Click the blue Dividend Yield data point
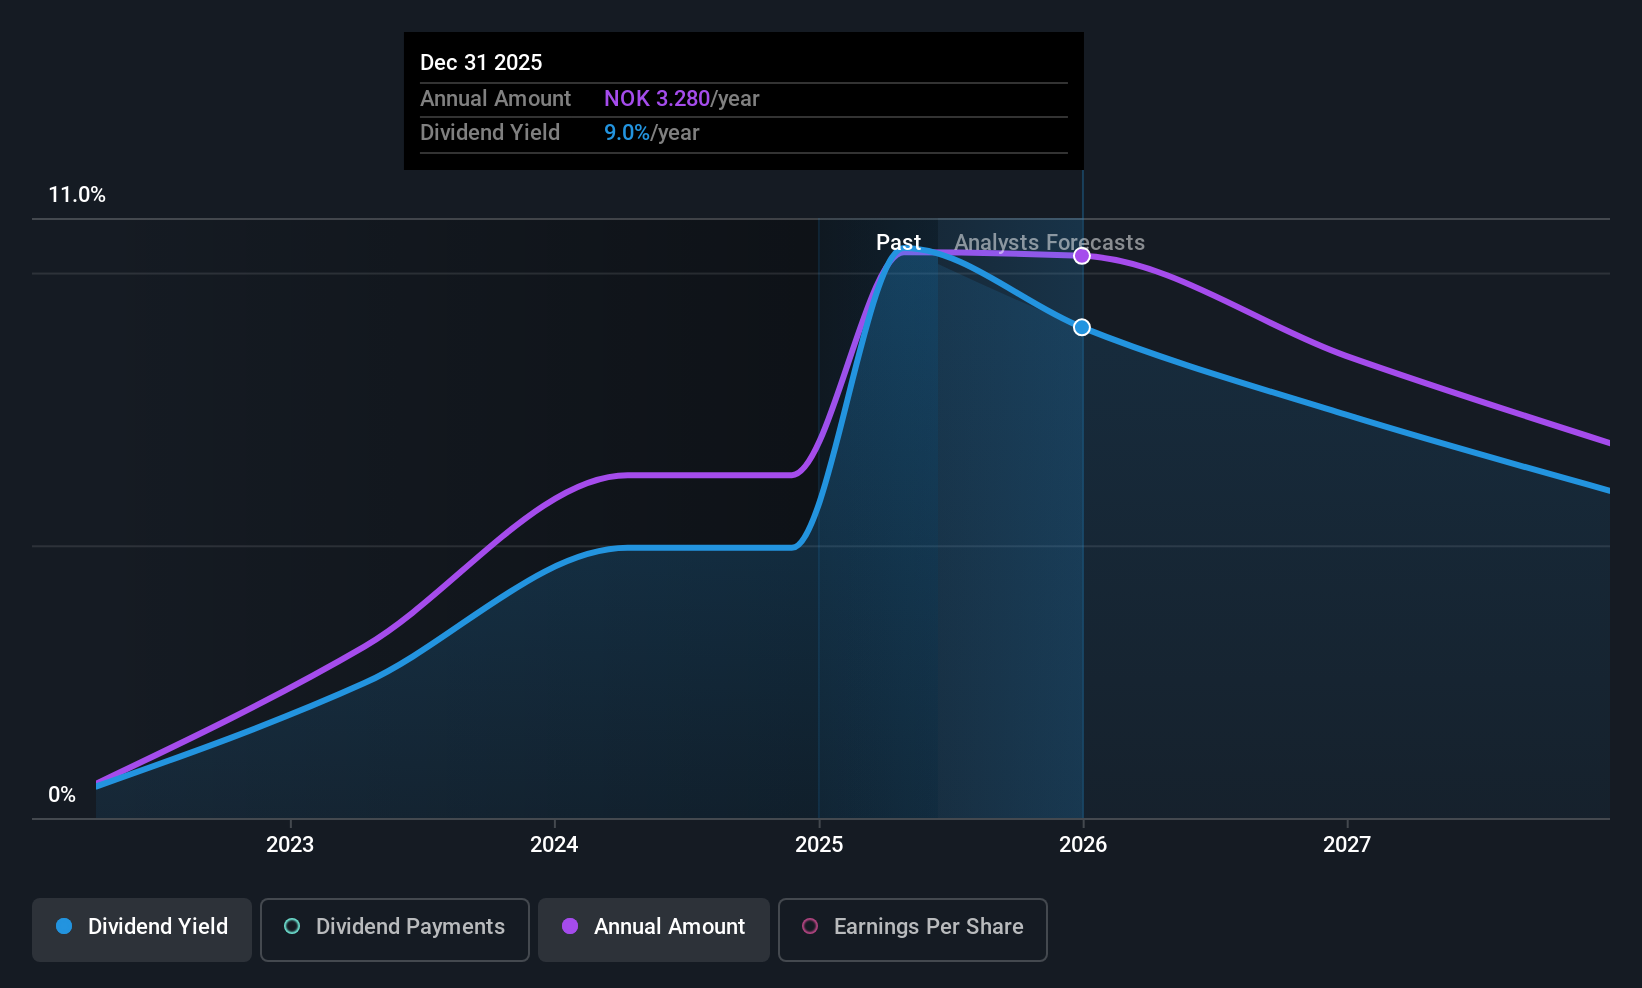This screenshot has width=1642, height=988. (1082, 328)
